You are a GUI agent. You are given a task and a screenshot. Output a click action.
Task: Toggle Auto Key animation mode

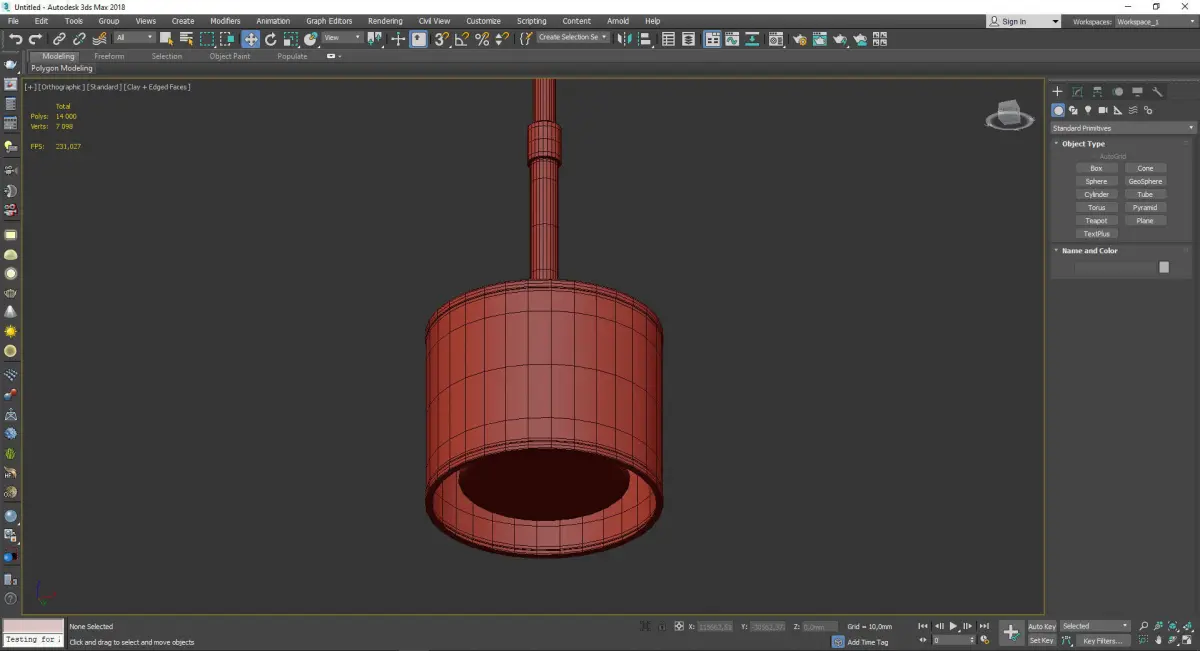pos(1041,626)
